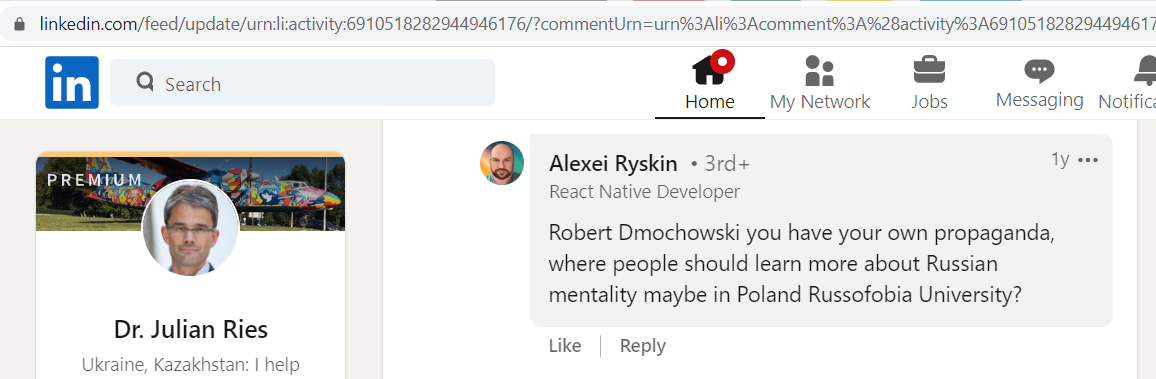
Task: Open the Notifications bell icon
Action: coord(1145,71)
